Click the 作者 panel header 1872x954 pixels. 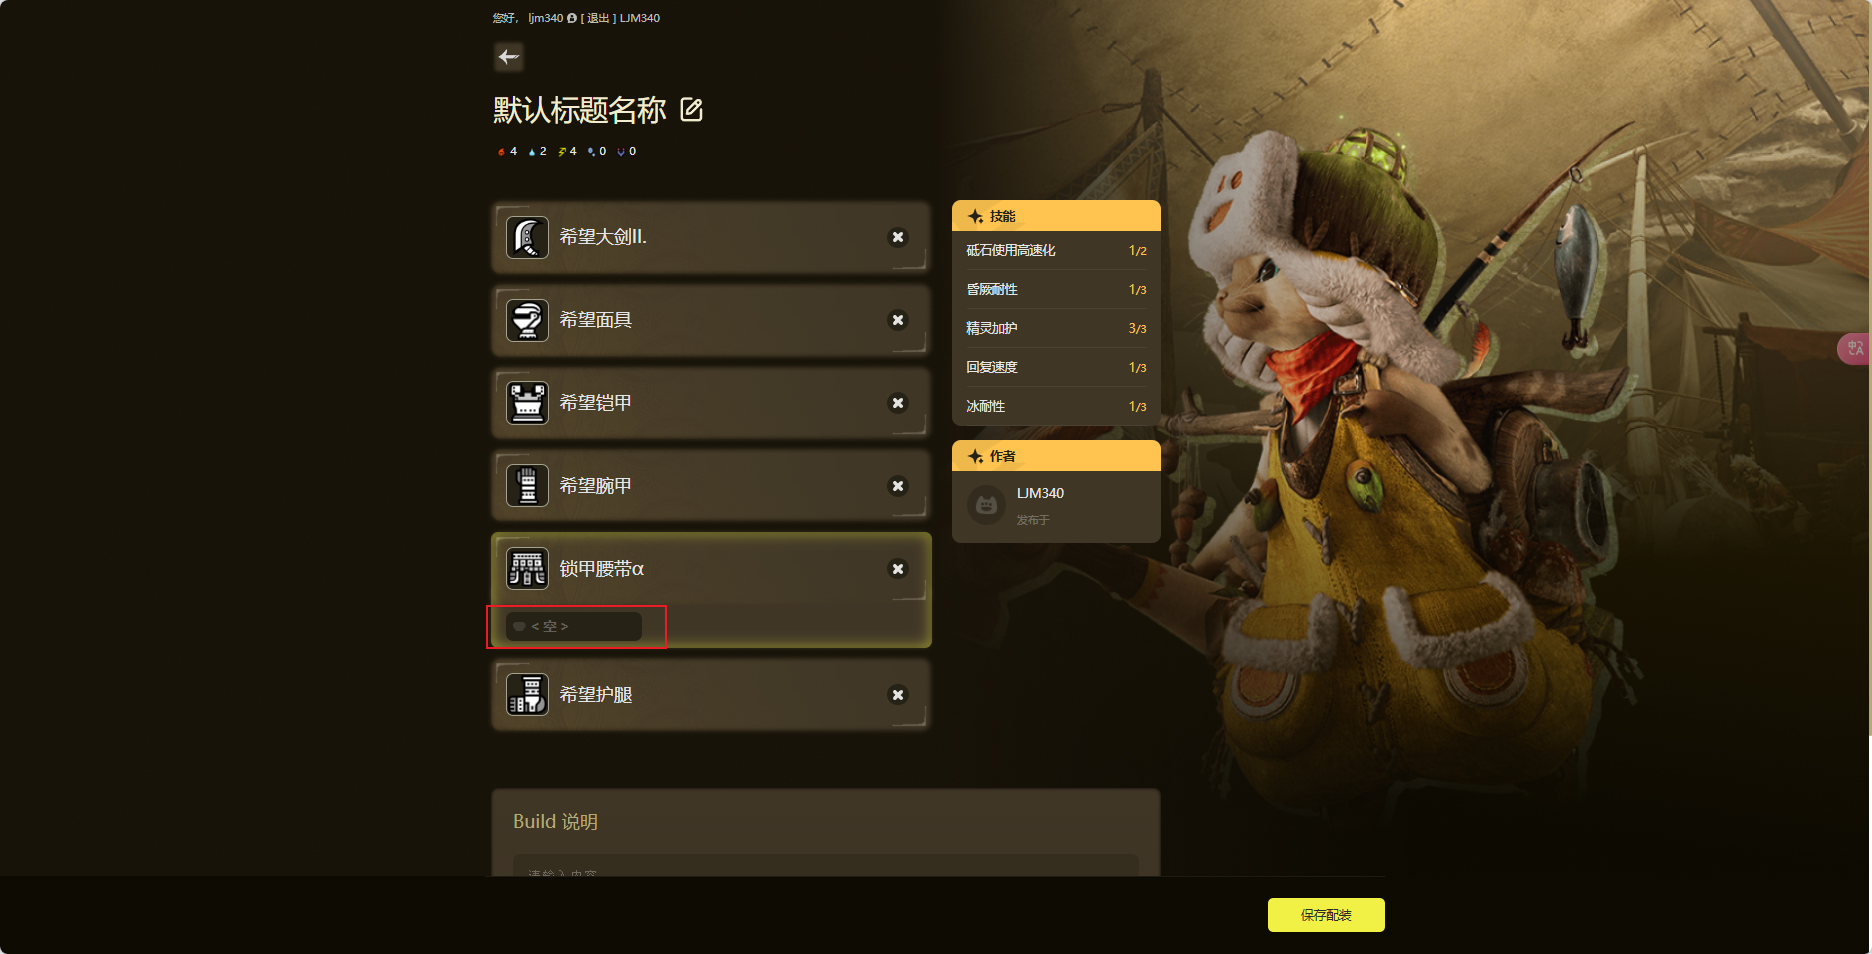click(x=1056, y=456)
